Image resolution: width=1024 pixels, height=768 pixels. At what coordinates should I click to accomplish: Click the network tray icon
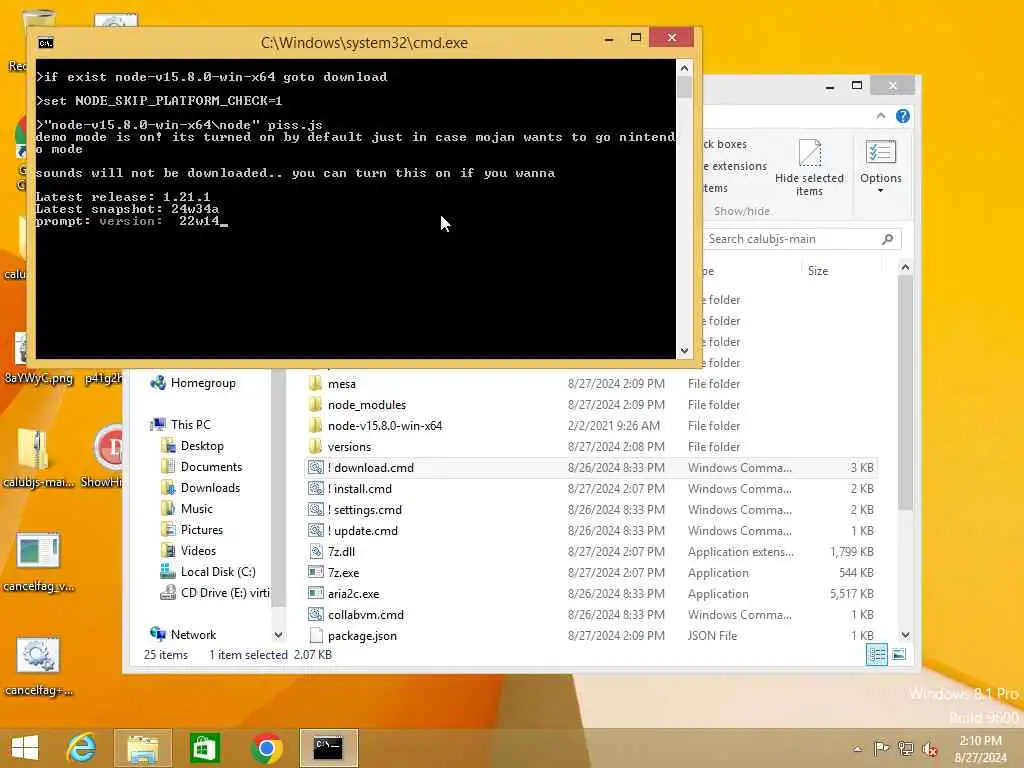(x=905, y=748)
